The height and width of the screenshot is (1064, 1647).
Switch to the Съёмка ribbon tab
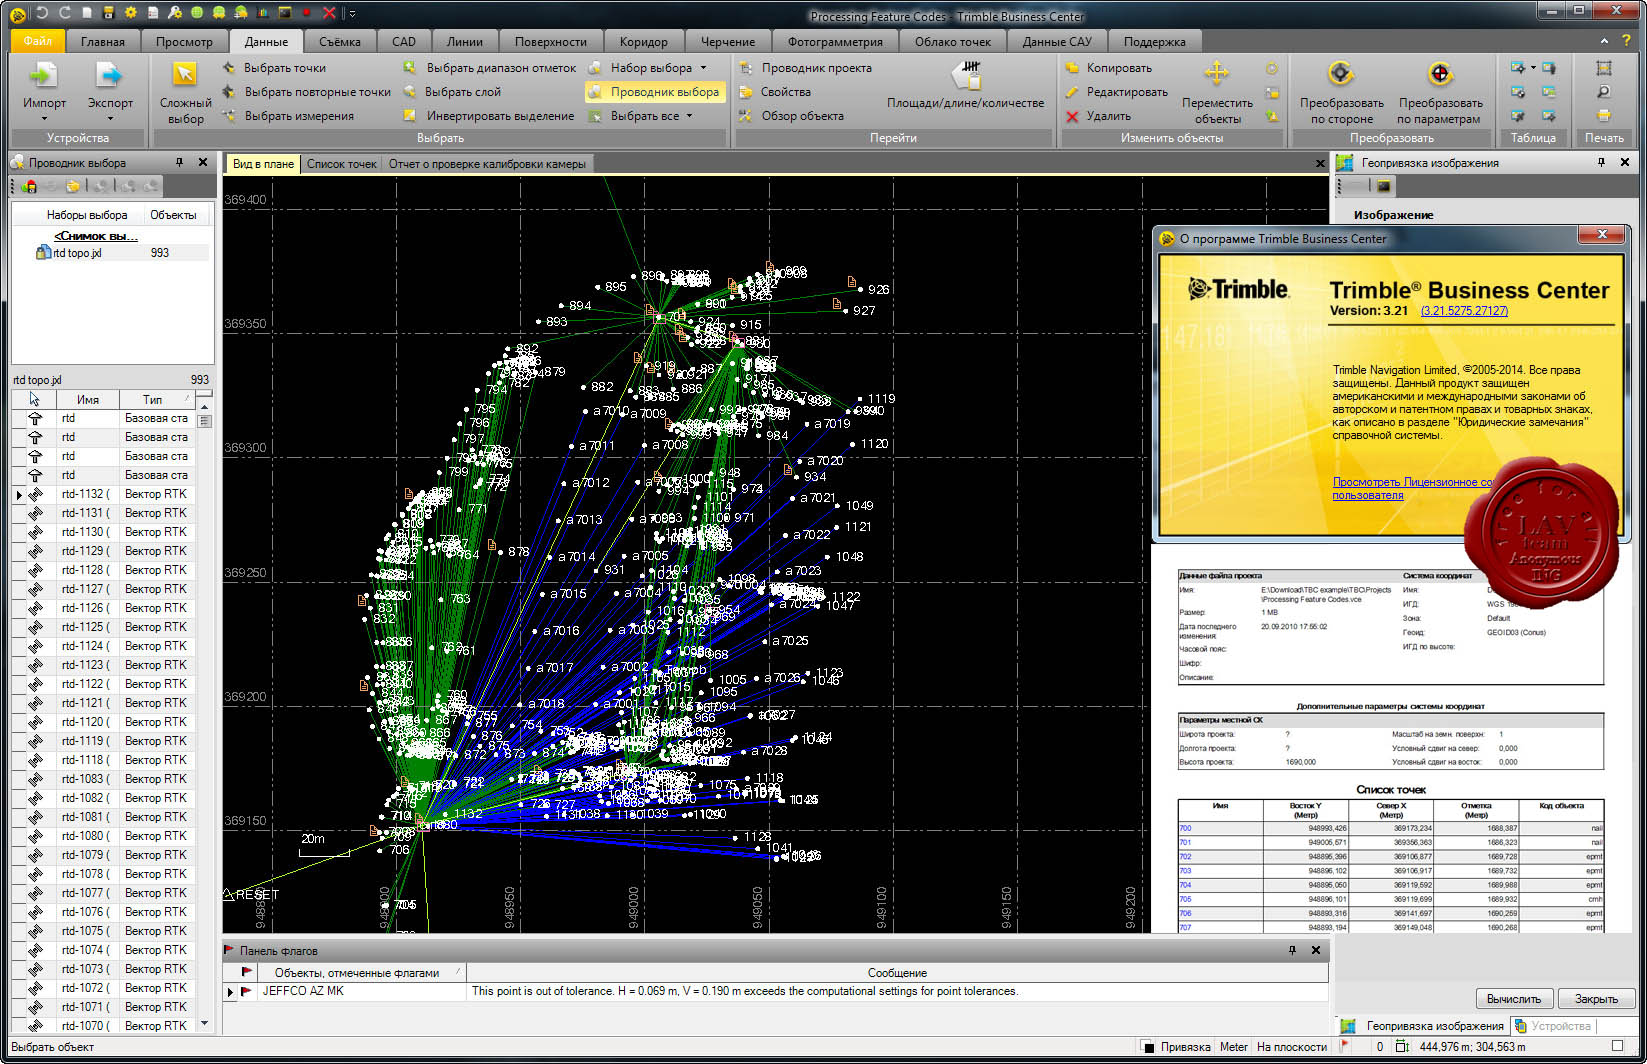pyautogui.click(x=340, y=41)
